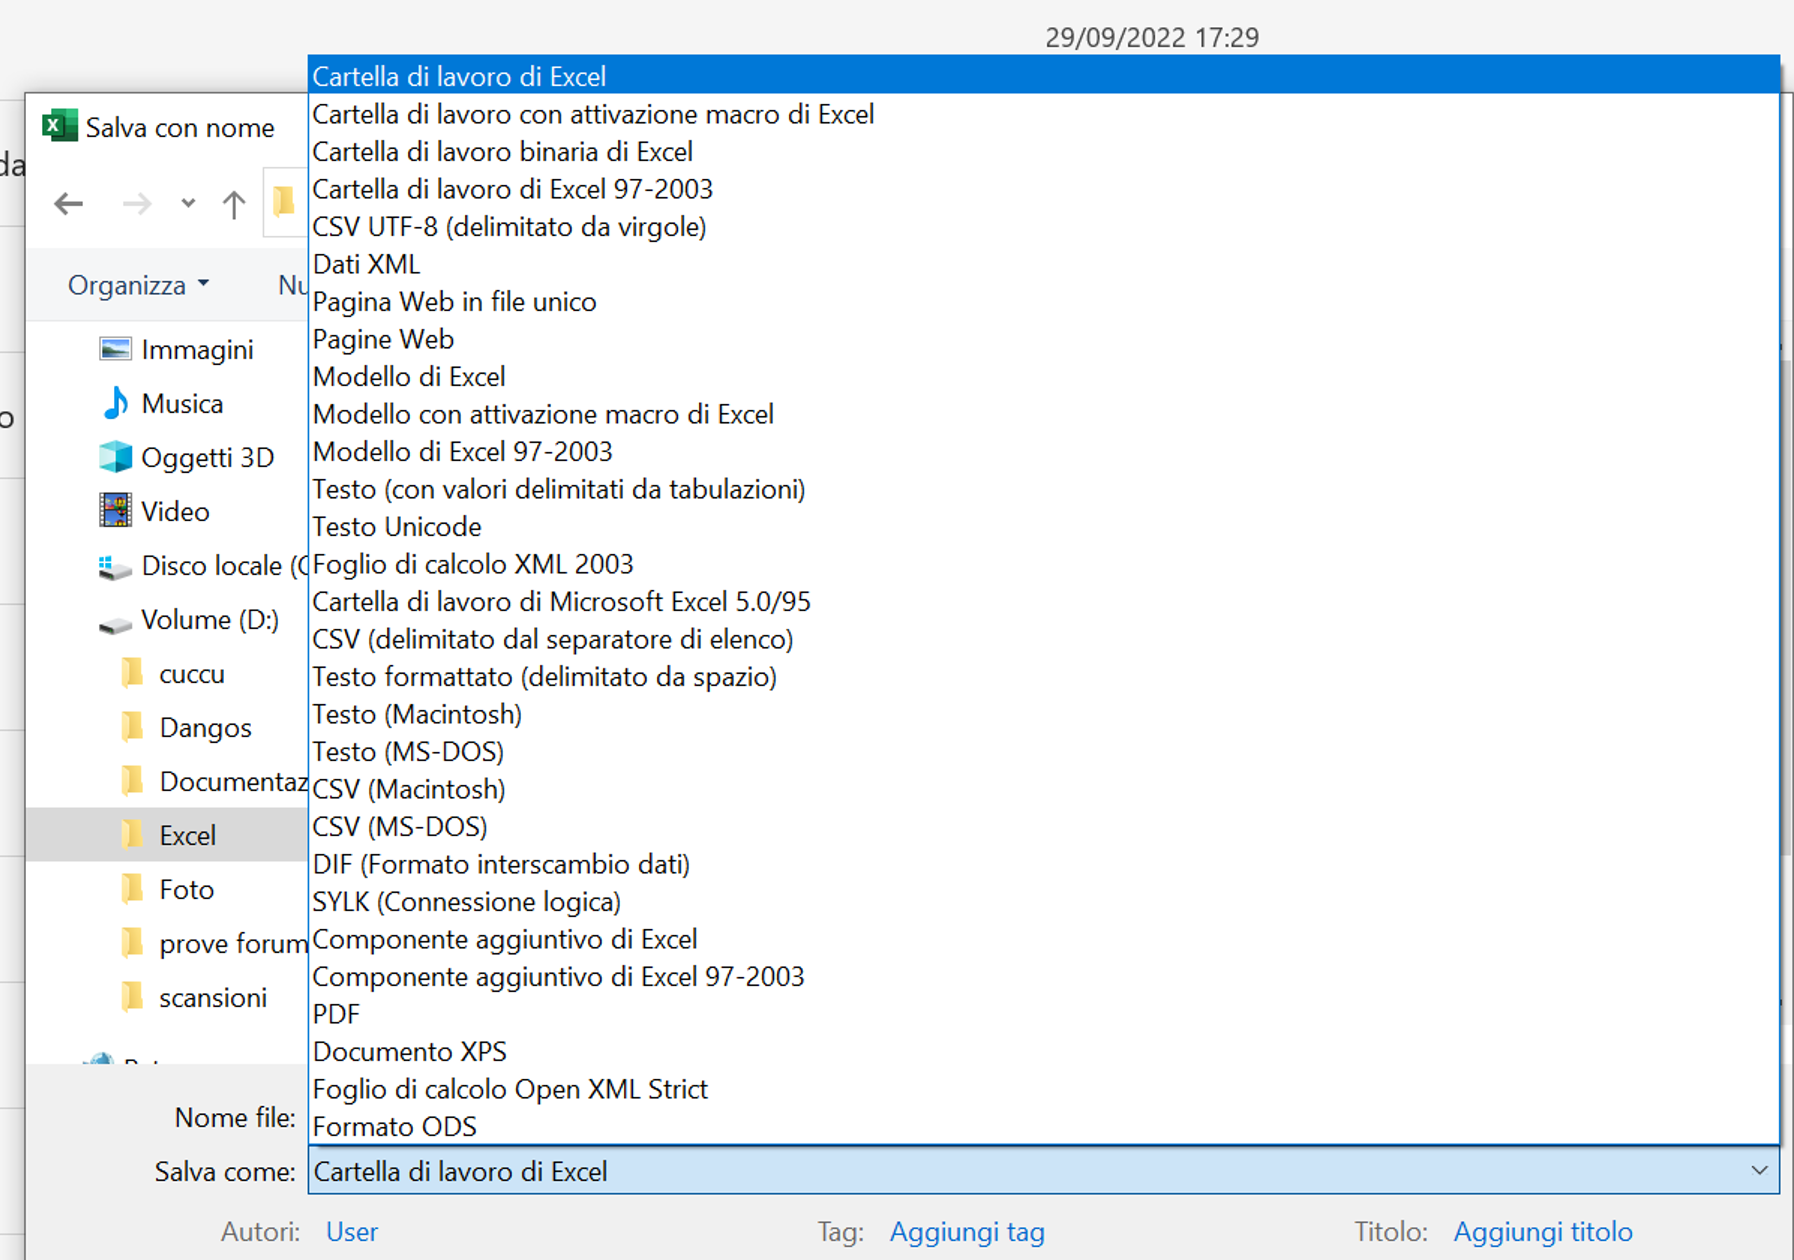
Task: Choose Componente aggiuntivo di Excel
Action: [x=1044, y=939]
